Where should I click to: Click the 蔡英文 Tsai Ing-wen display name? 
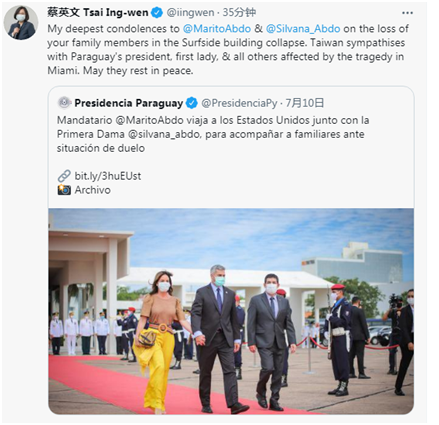[x=98, y=13]
